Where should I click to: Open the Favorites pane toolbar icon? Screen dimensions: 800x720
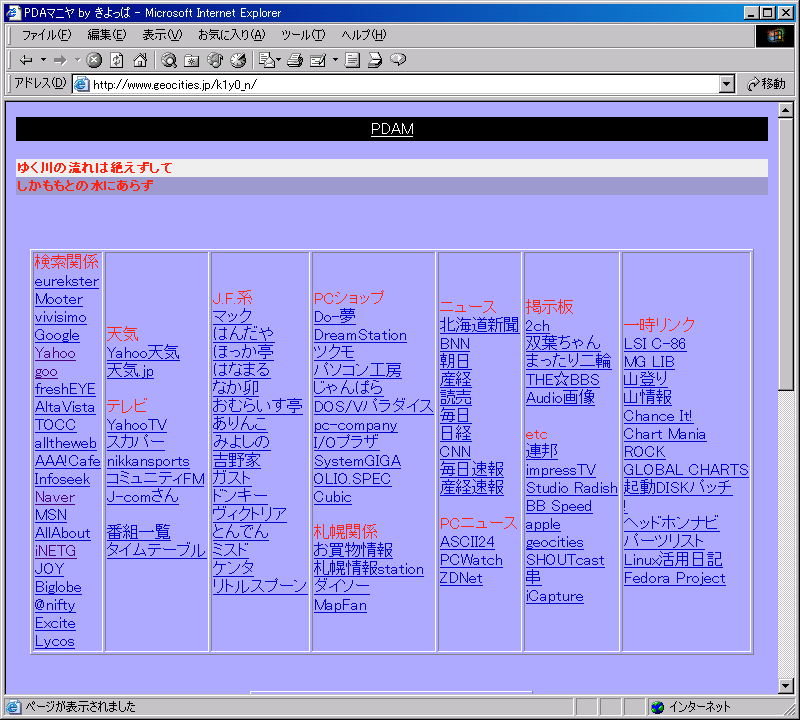pyautogui.click(x=191, y=60)
